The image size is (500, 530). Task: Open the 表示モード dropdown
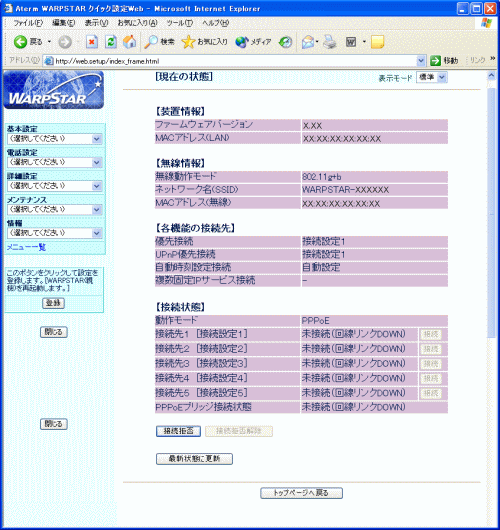coord(432,77)
